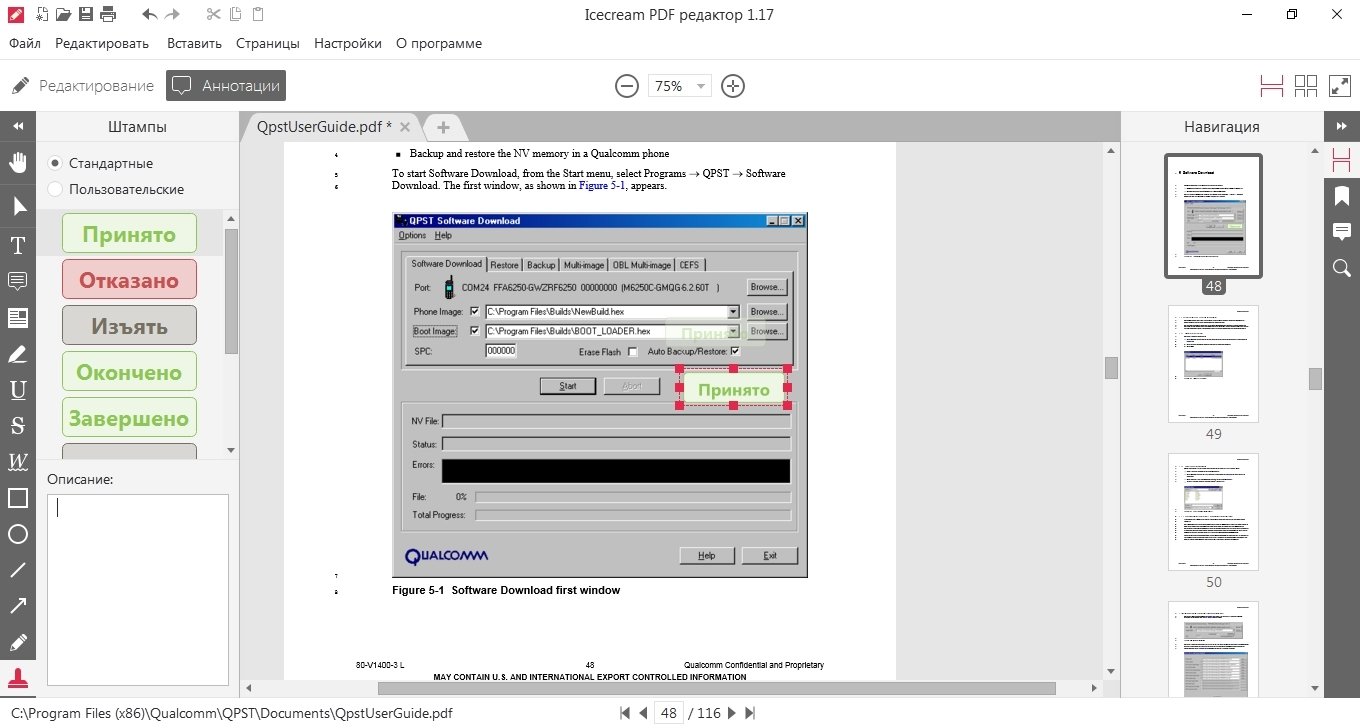Select the Hand pan tool

[x=17, y=163]
